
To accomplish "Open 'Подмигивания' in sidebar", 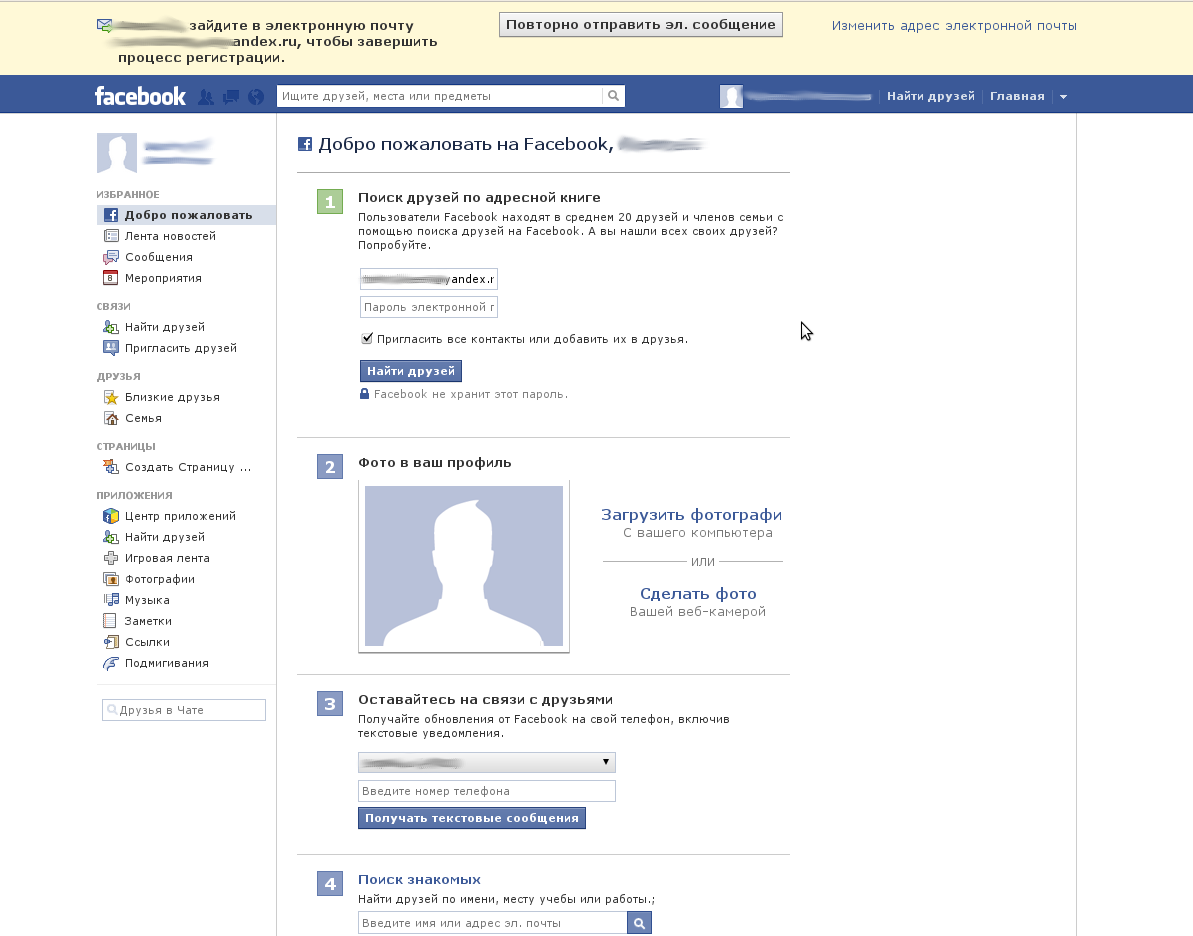I will pos(167,663).
